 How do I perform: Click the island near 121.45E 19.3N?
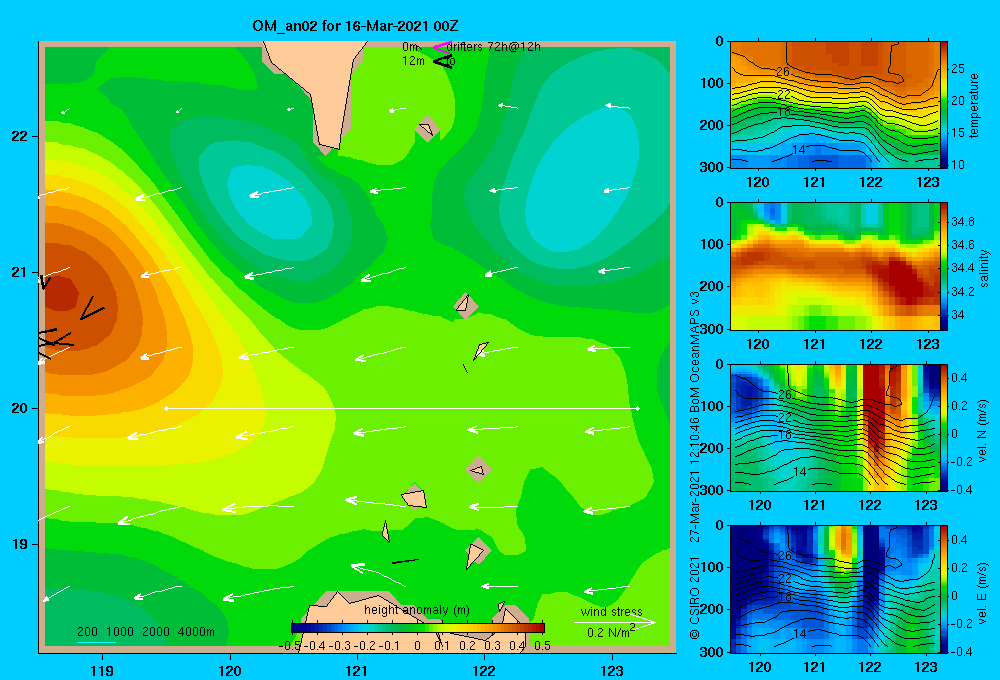tap(414, 498)
